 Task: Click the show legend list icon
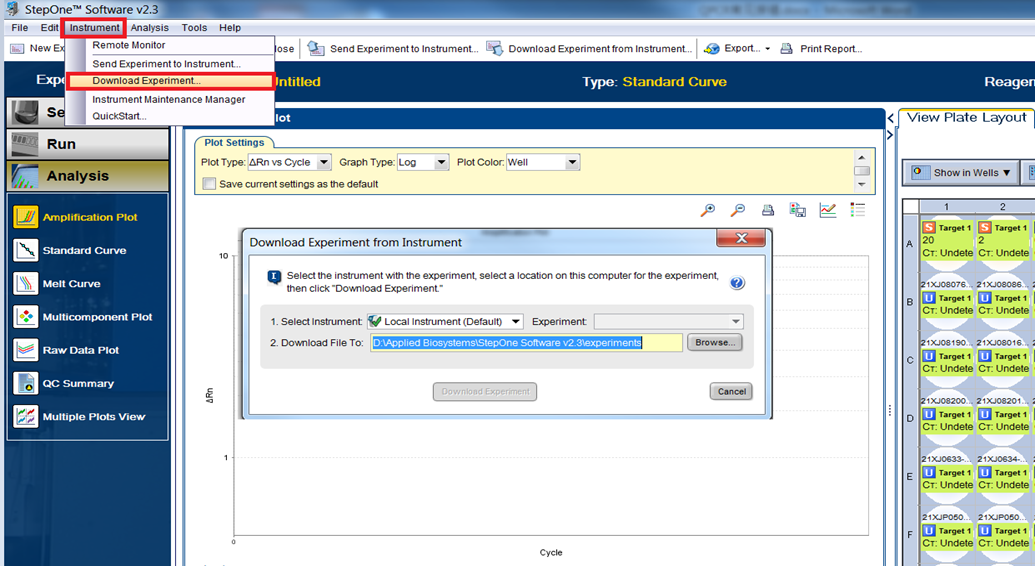coord(857,210)
